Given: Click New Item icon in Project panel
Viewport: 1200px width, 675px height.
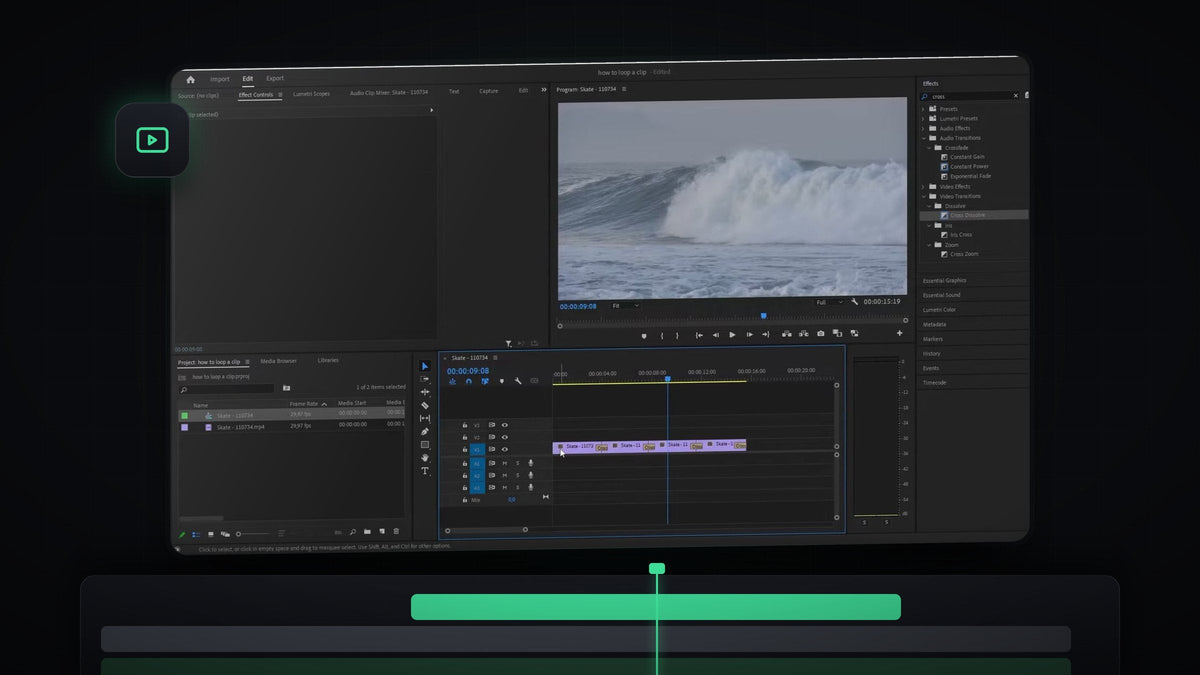Looking at the screenshot, I should coord(382,531).
